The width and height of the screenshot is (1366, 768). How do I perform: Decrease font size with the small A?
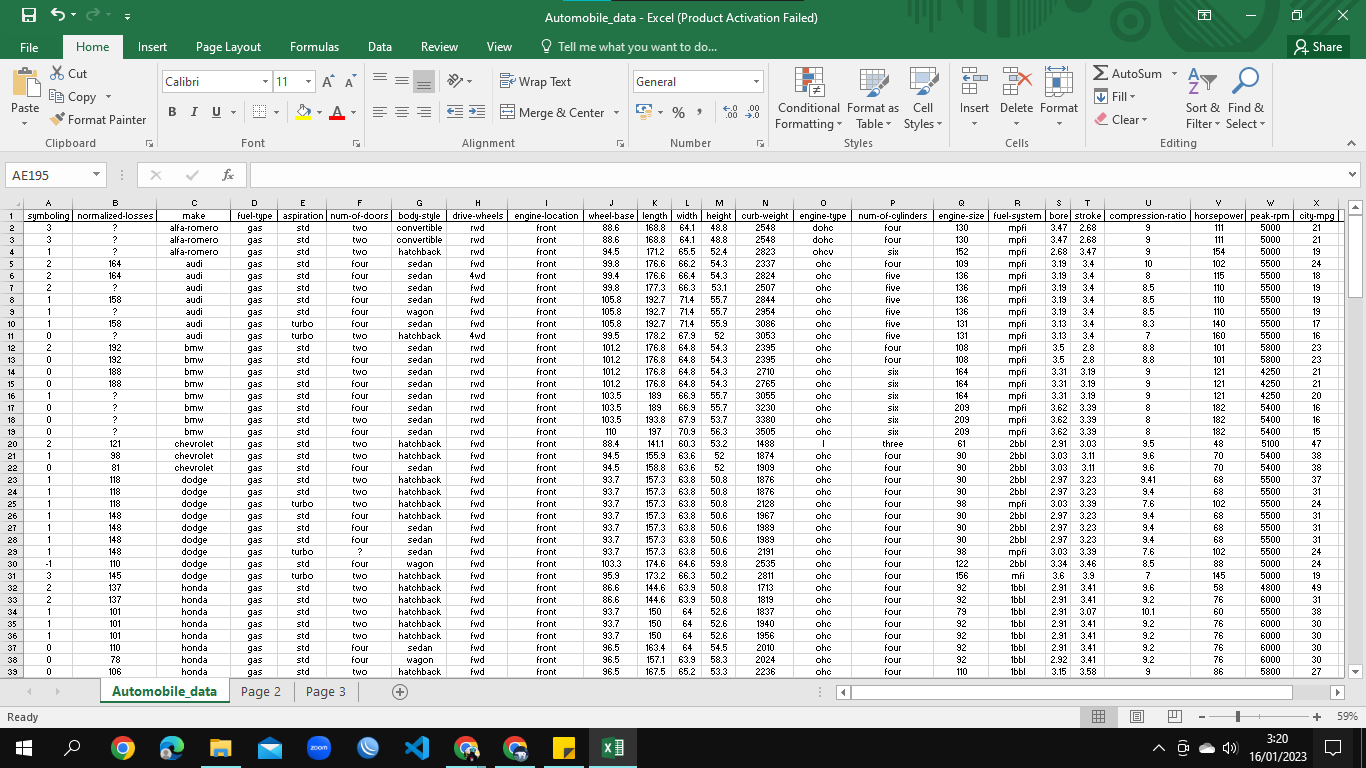[x=350, y=82]
